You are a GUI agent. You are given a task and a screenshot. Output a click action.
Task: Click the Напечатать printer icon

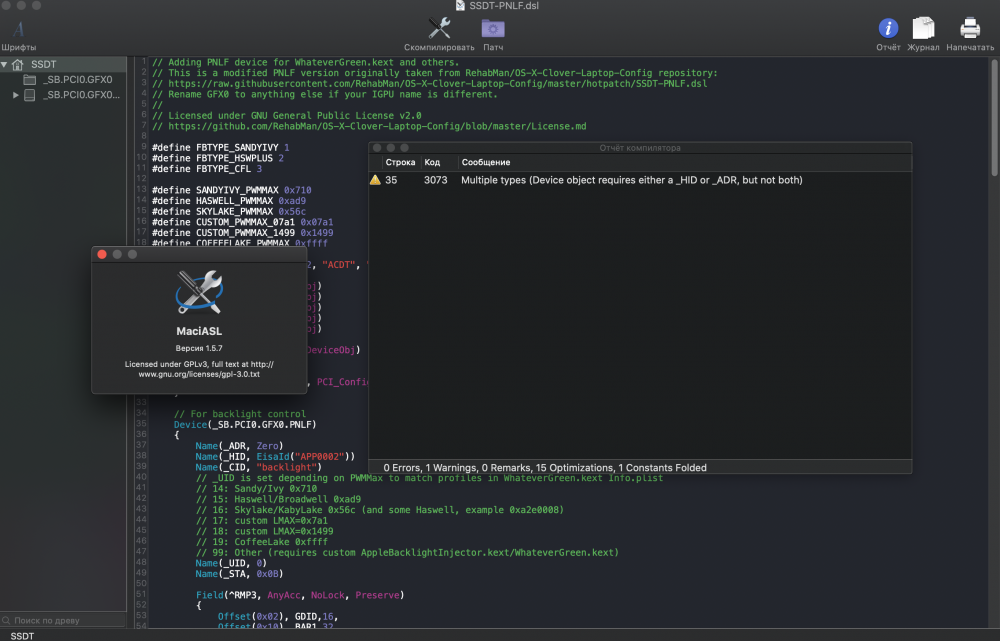pyautogui.click(x=969, y=28)
